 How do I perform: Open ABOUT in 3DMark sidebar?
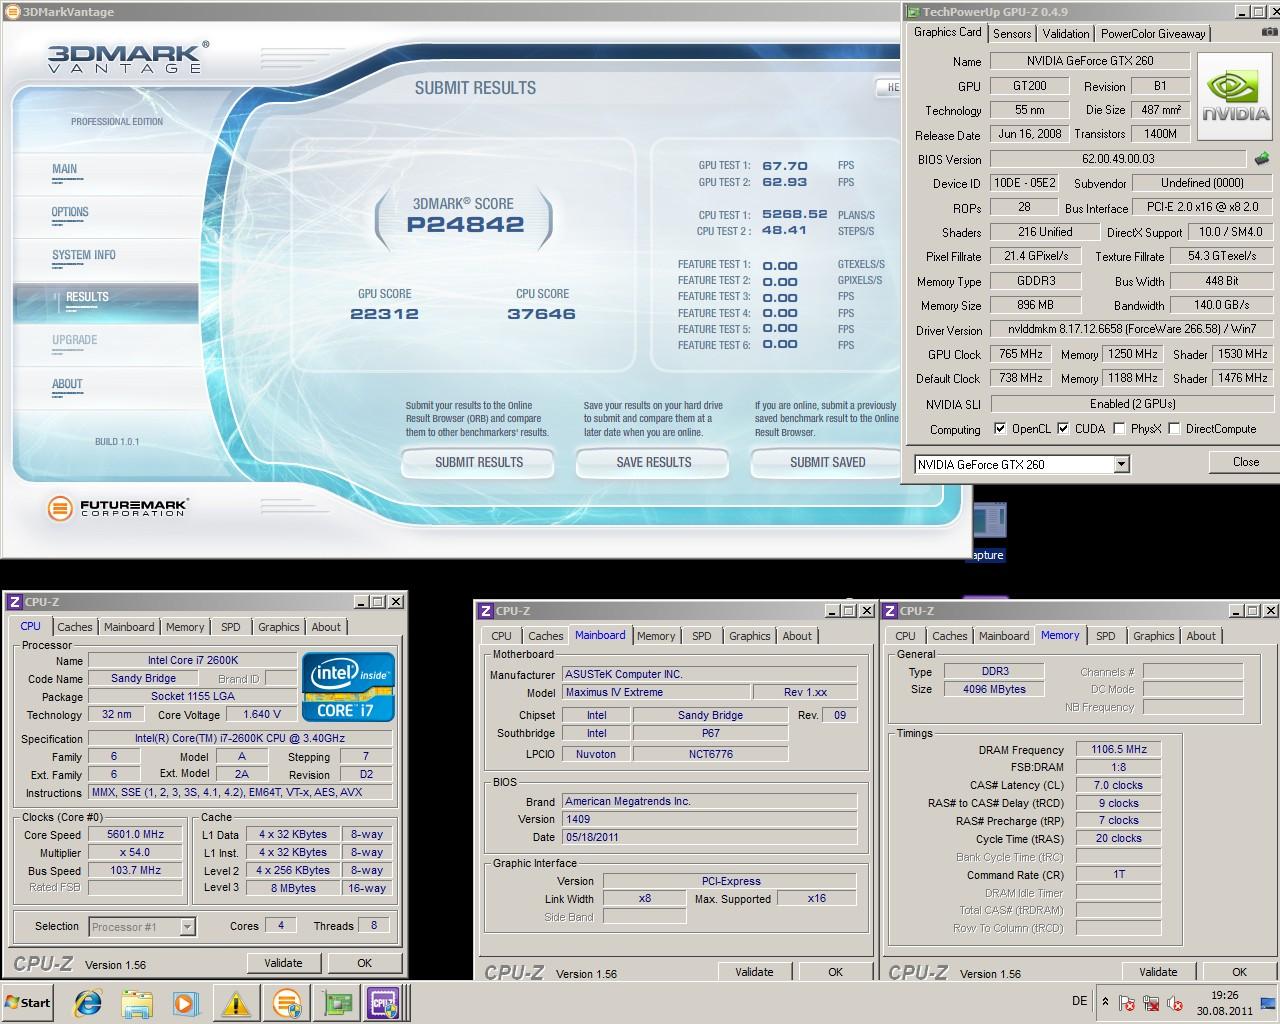[x=67, y=384]
